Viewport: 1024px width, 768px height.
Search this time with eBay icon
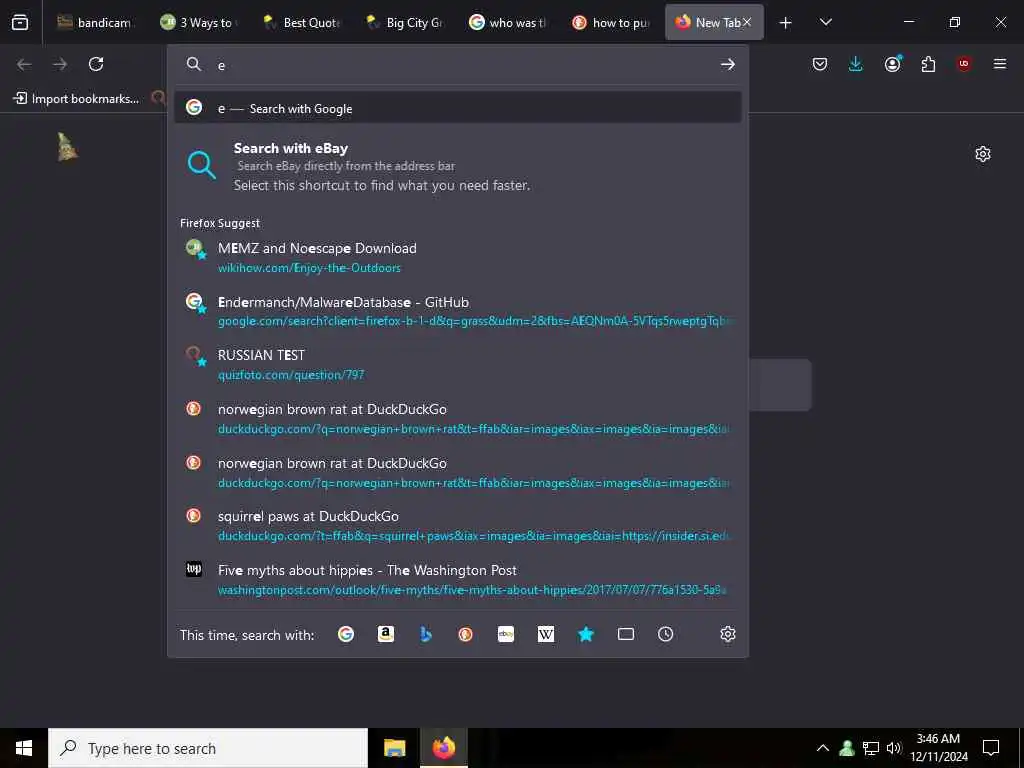[x=505, y=634]
